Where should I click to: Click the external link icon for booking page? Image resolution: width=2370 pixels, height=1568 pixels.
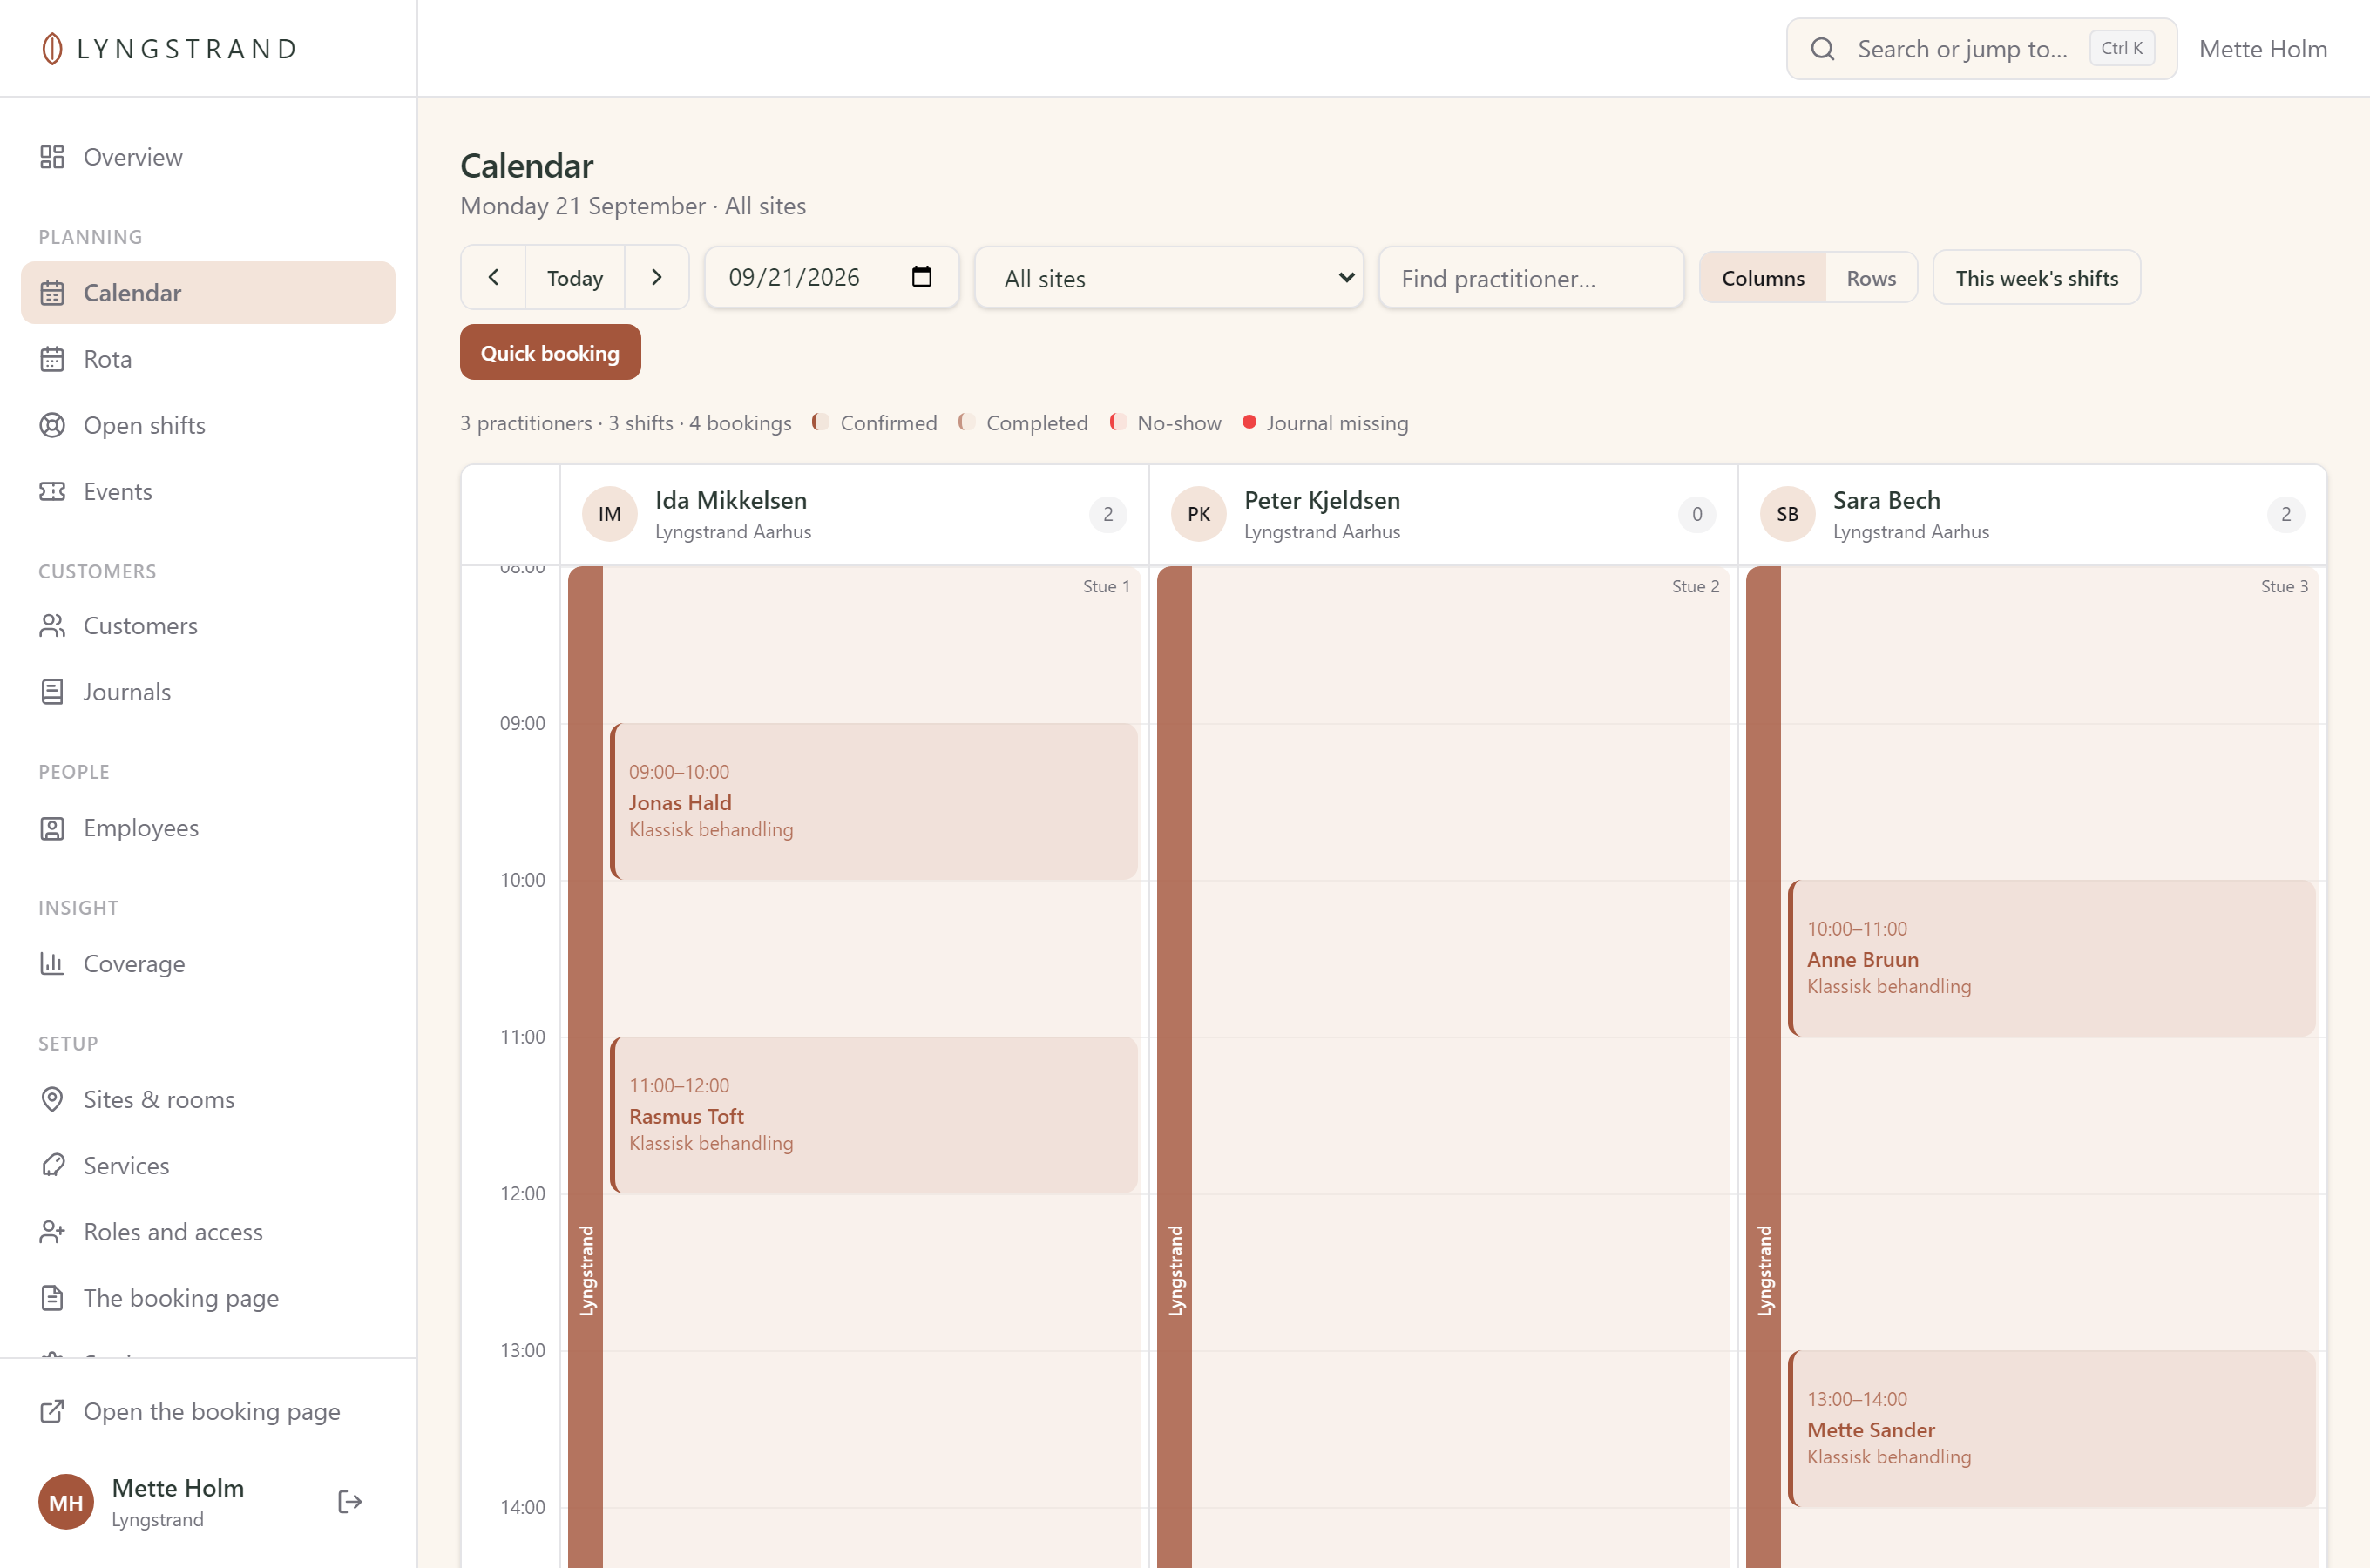pyautogui.click(x=52, y=1411)
